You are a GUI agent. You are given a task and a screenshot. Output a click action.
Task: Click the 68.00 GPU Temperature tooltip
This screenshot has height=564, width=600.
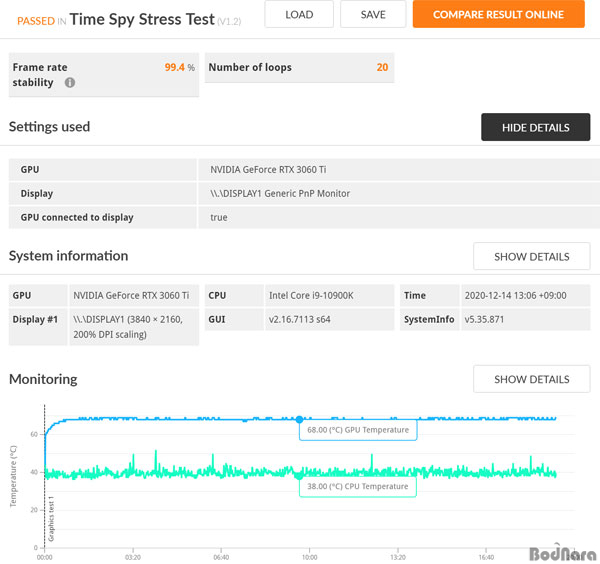click(358, 430)
